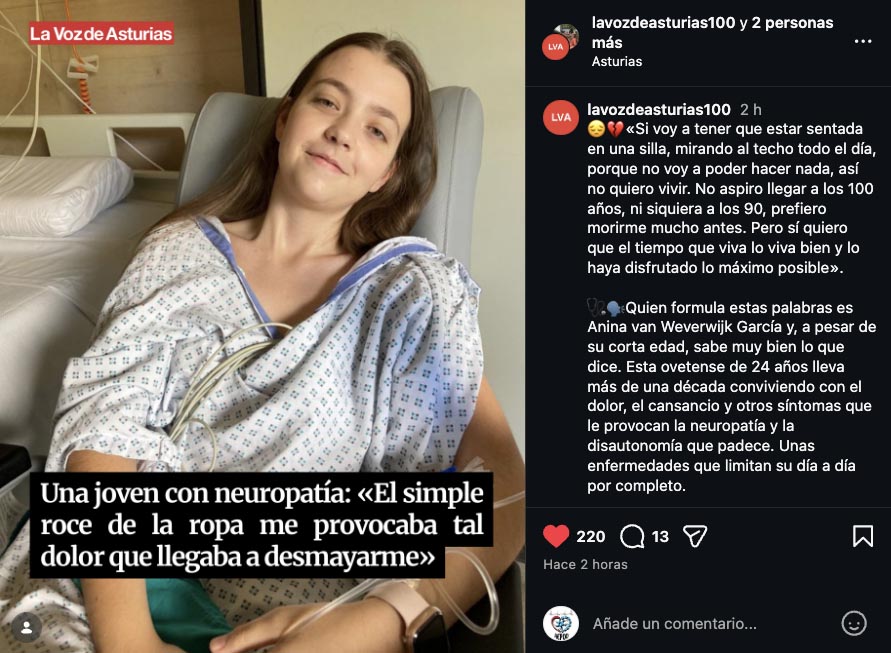The height and width of the screenshot is (653, 891).
Task: Click the red heart like icon
Action: coord(556,536)
